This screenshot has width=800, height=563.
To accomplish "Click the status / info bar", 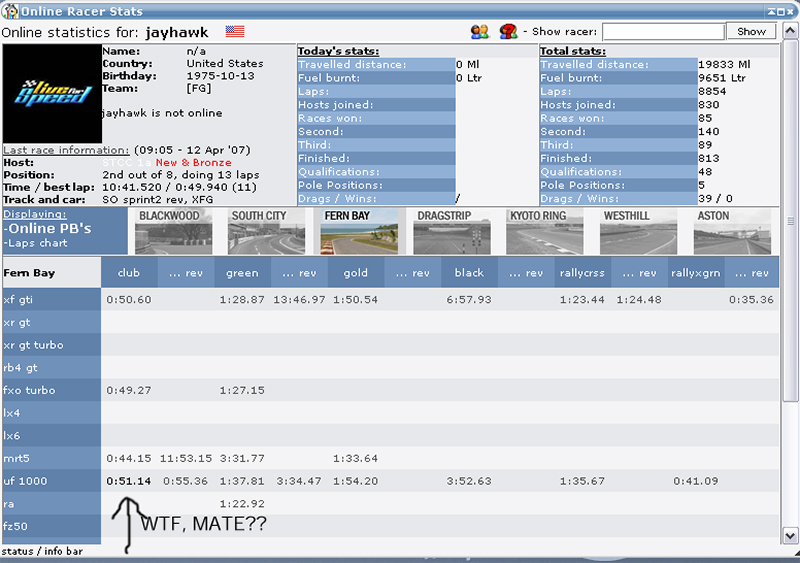I will tap(42, 551).
